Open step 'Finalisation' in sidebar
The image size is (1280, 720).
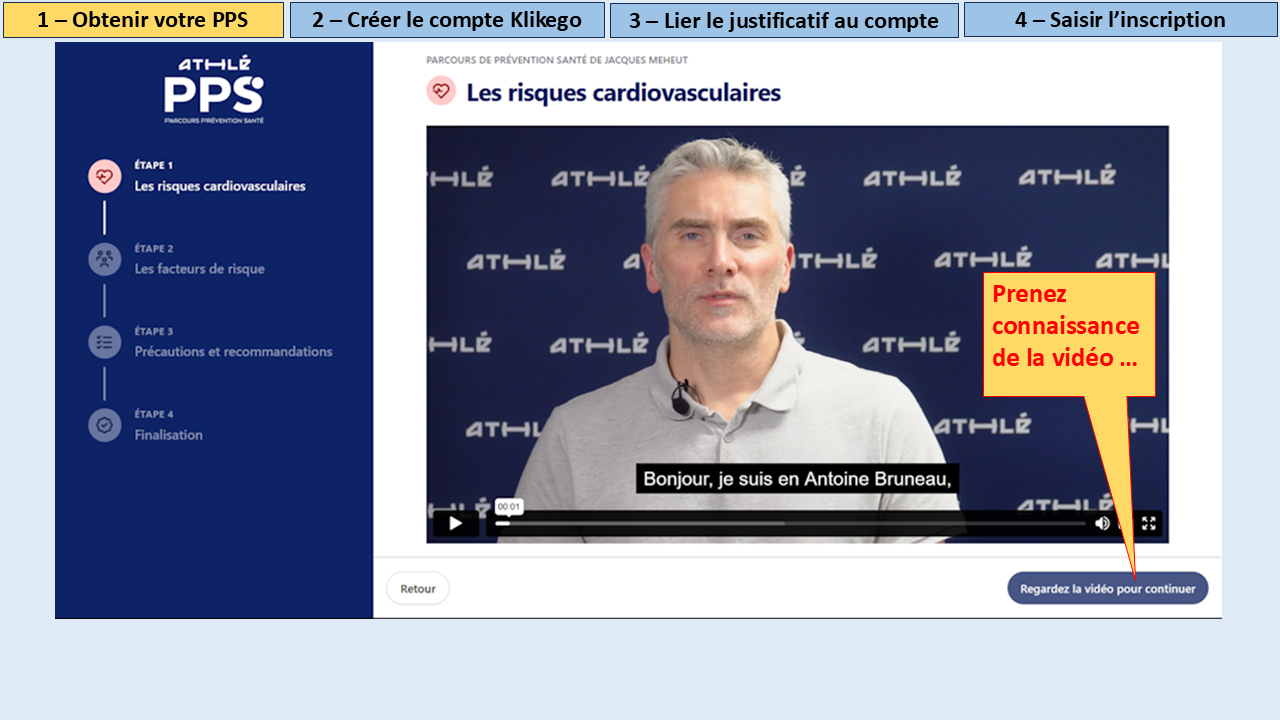click(x=169, y=435)
